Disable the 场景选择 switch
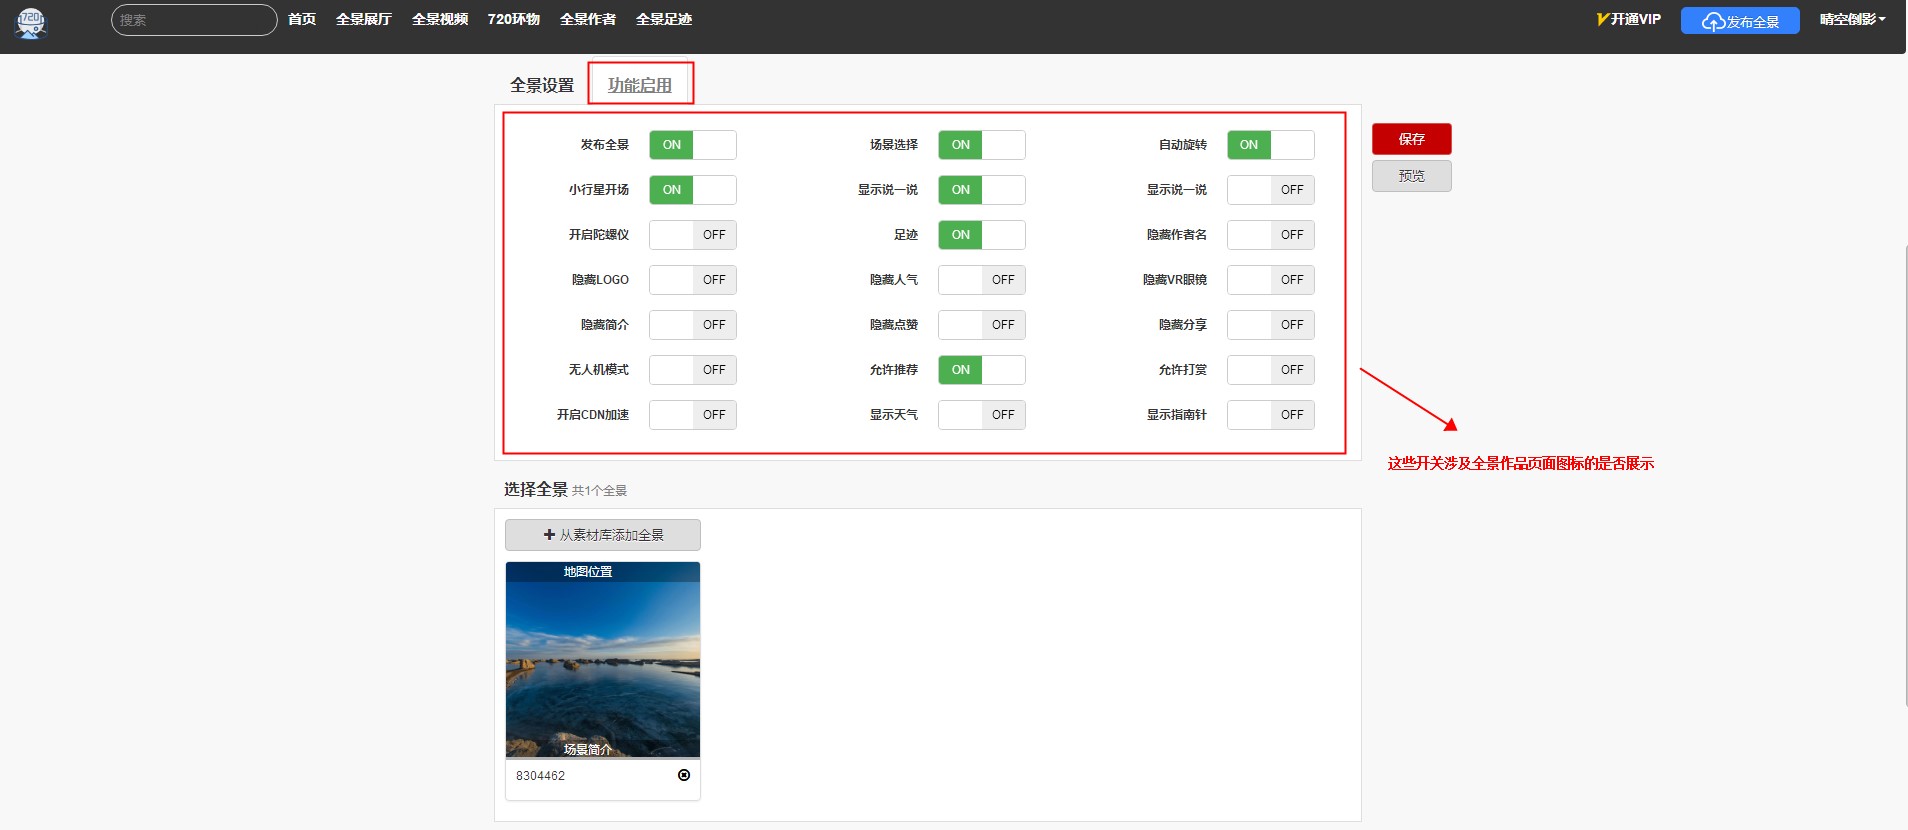1908x830 pixels. click(982, 145)
